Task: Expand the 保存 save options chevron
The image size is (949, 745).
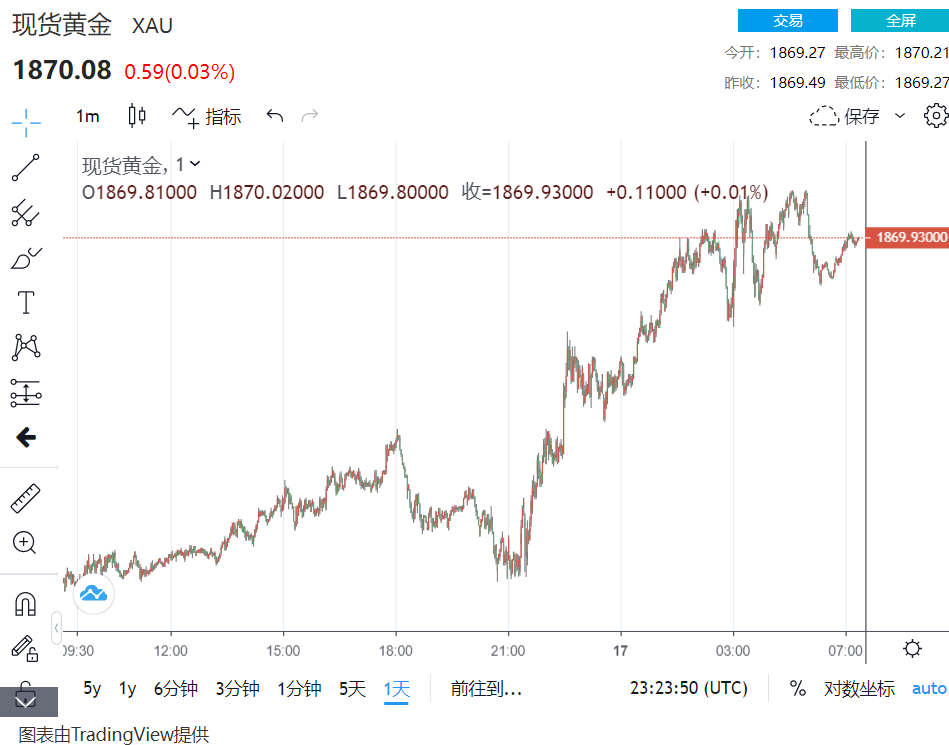Action: click(899, 116)
